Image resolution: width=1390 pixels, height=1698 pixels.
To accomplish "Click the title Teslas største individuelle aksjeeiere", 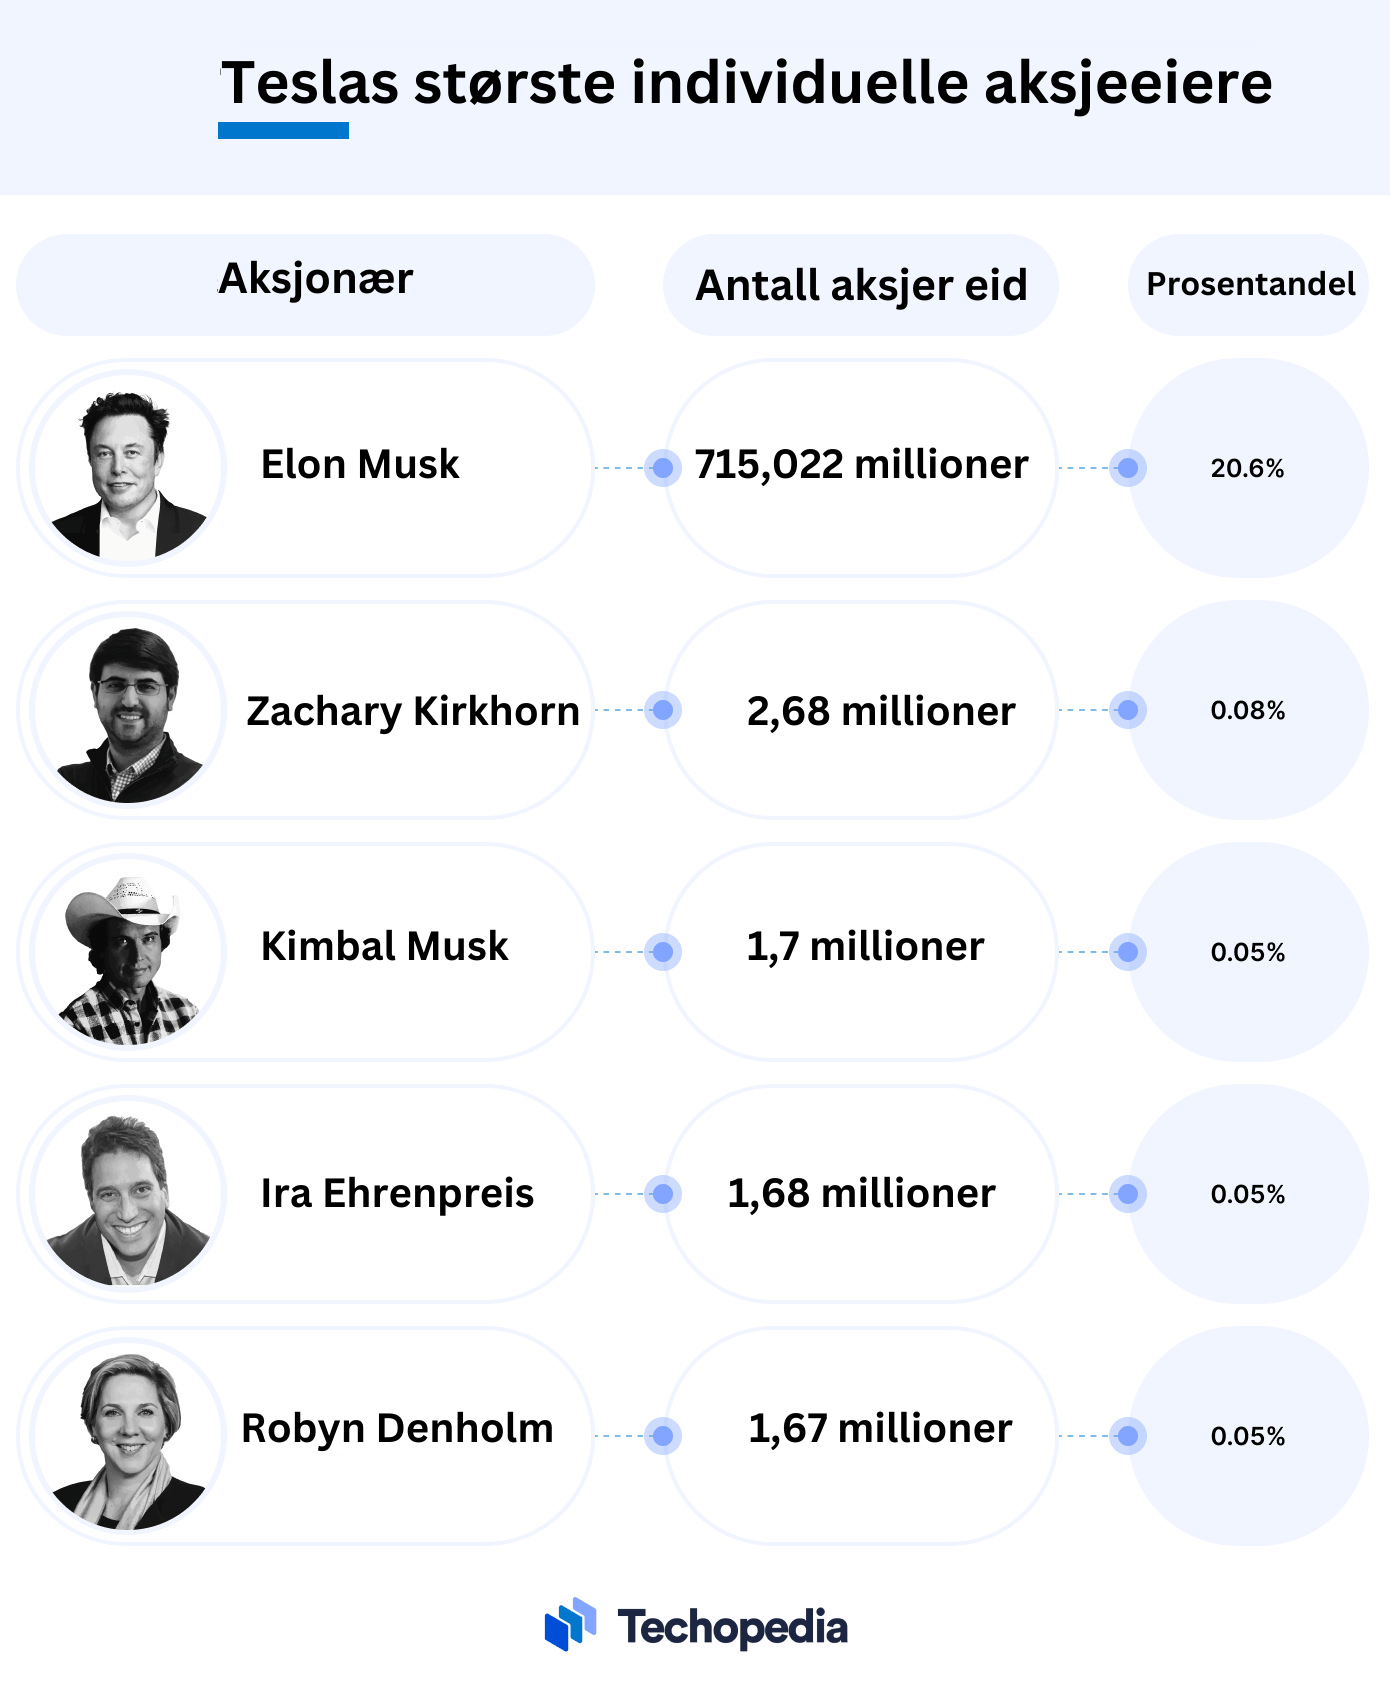I will tap(746, 82).
